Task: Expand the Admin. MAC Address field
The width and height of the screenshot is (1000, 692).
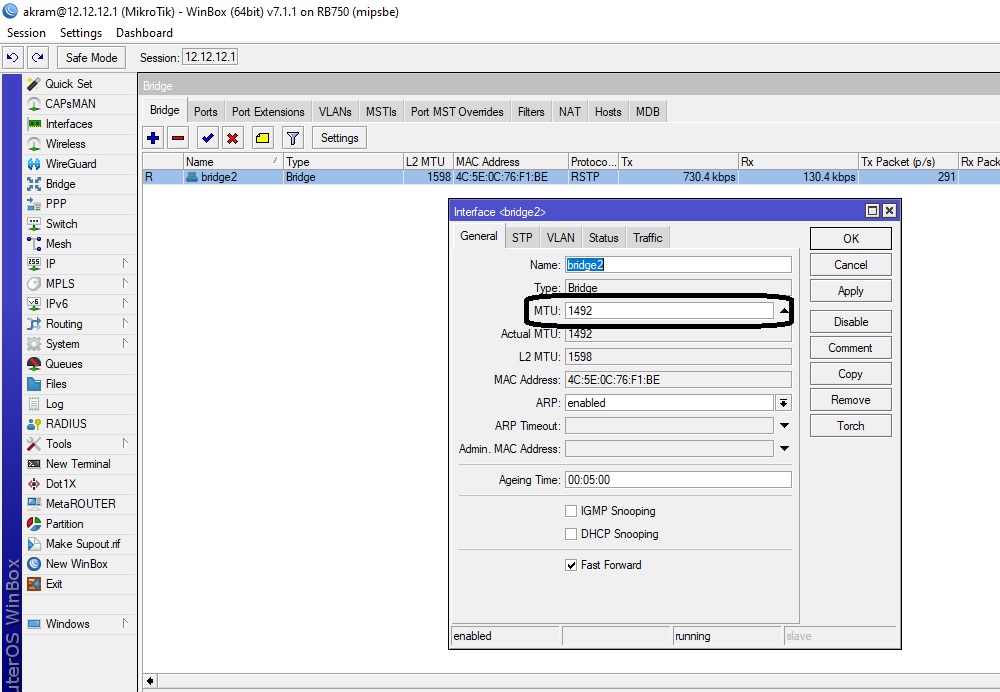Action: tap(784, 449)
